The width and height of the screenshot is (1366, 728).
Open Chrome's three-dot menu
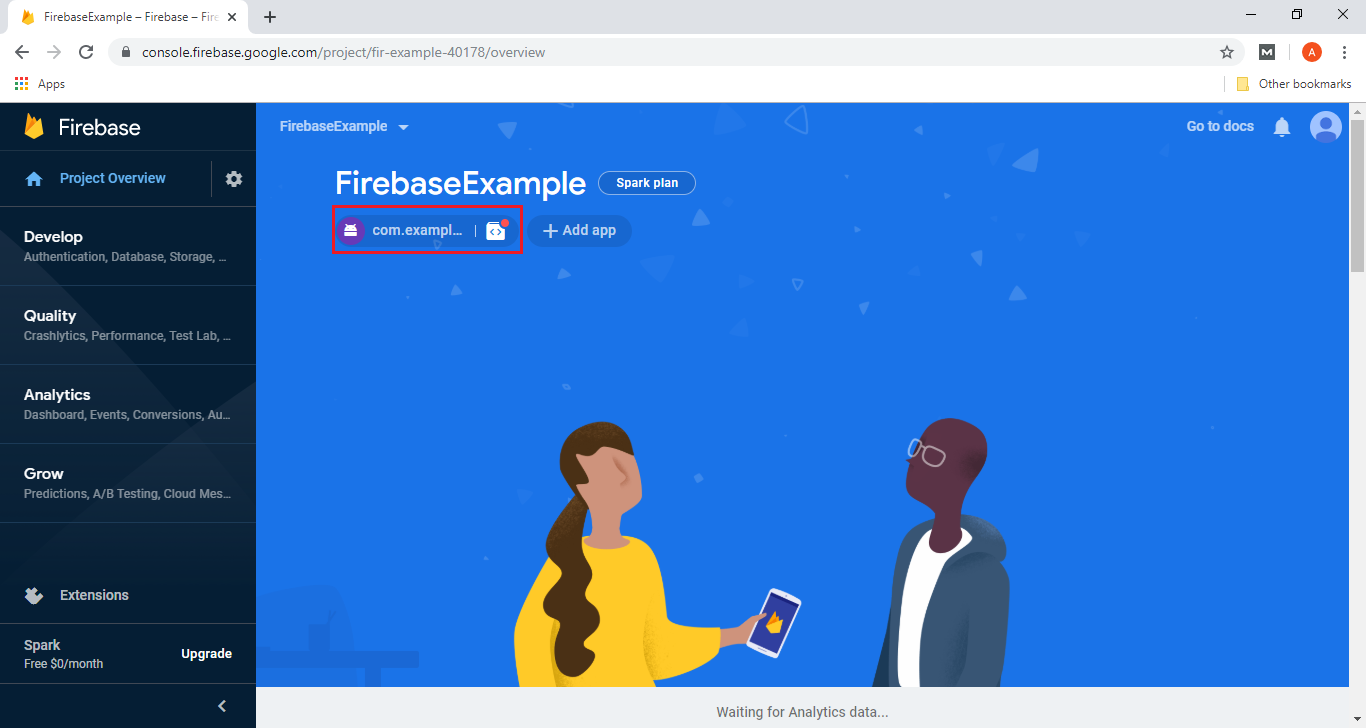[x=1345, y=52]
